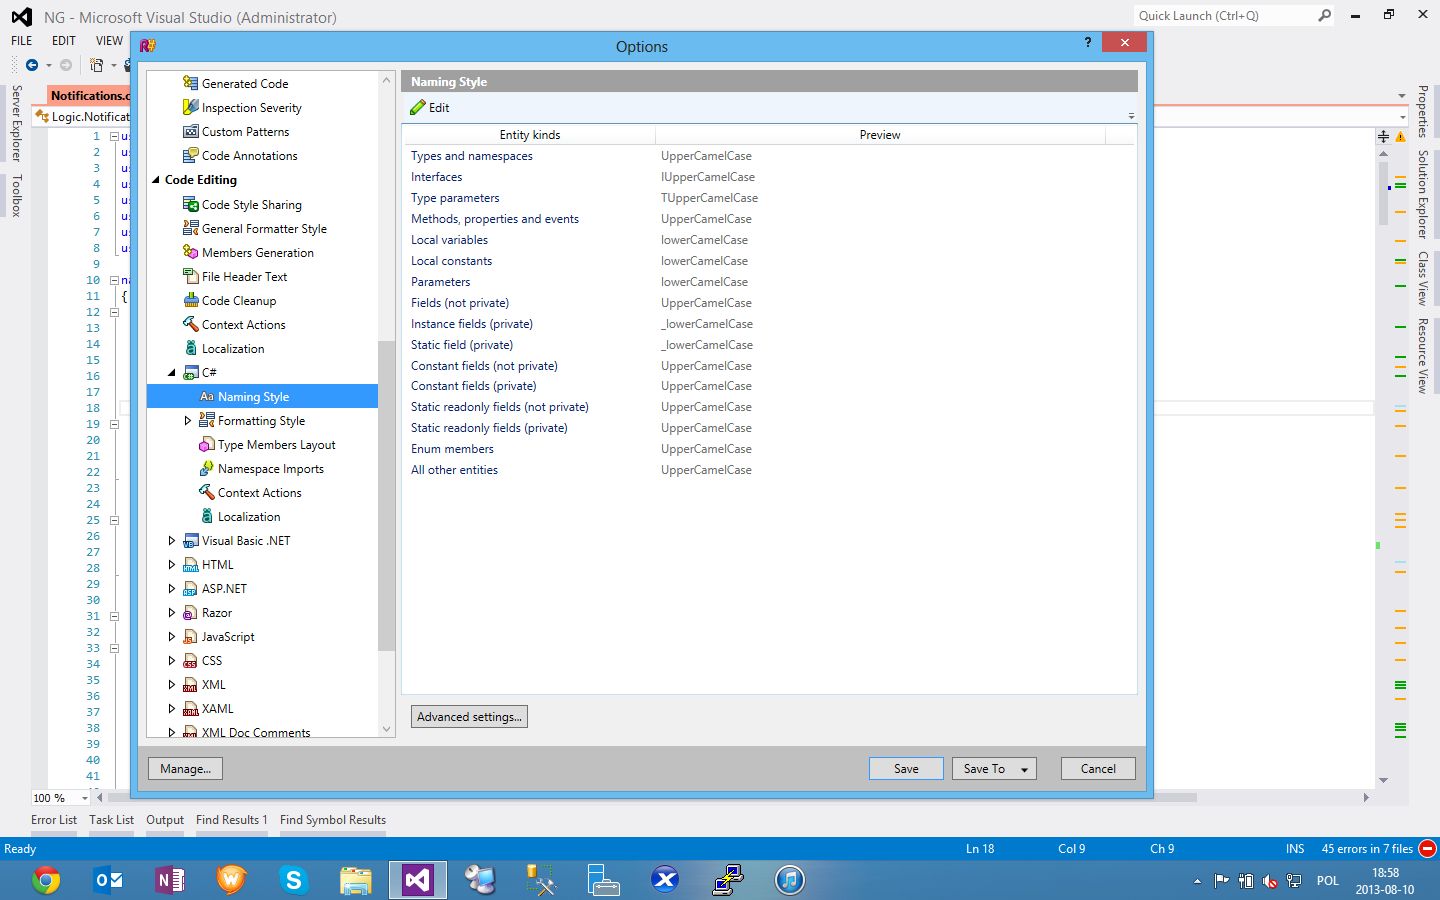Click the Save button

906,768
